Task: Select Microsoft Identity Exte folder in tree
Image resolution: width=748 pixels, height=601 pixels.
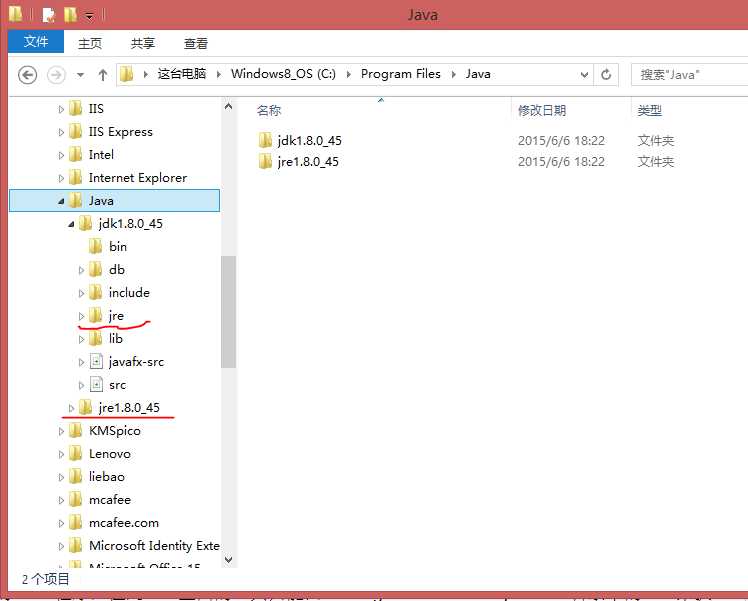Action: click(x=154, y=545)
